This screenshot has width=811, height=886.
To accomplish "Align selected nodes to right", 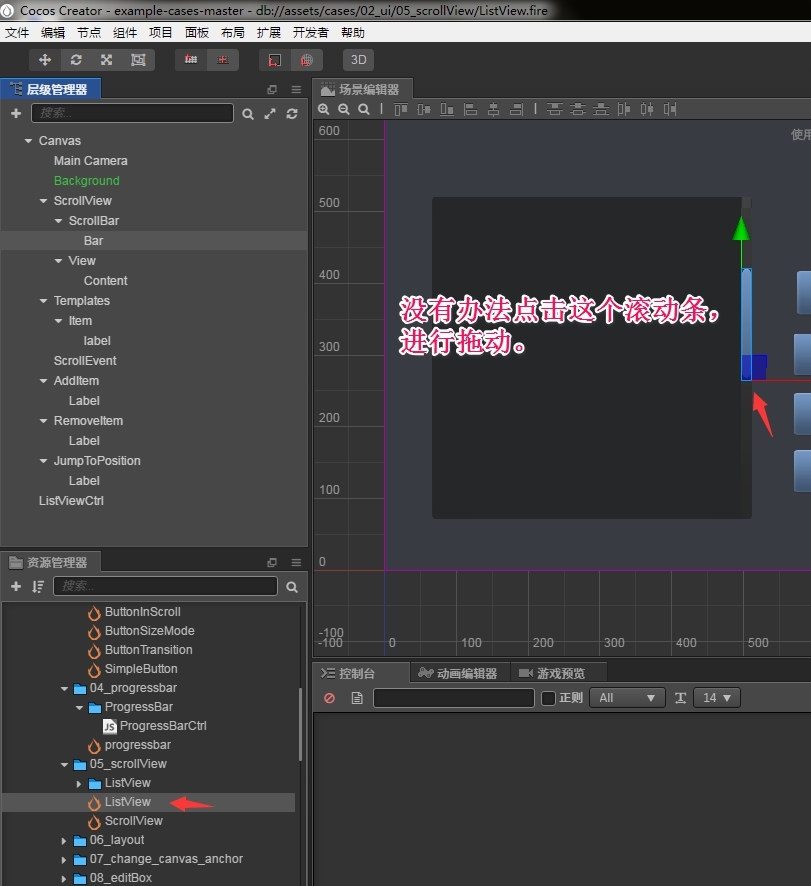I will pyautogui.click(x=516, y=109).
